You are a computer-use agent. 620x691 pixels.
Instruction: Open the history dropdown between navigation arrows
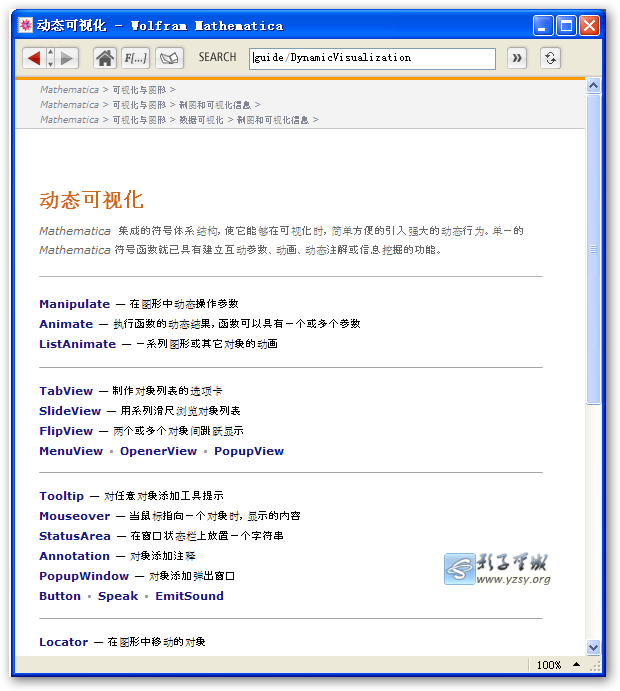point(51,58)
